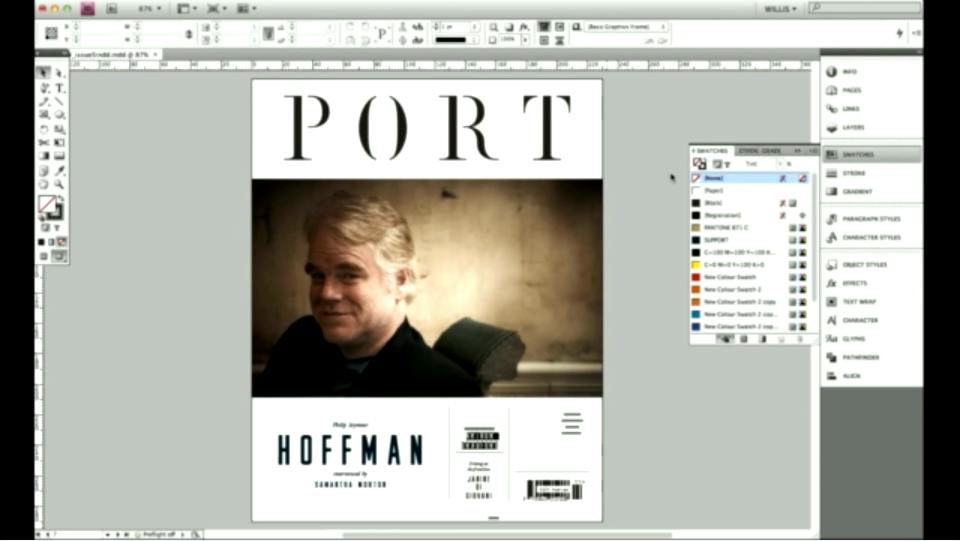
Task: Open Swatches panel flyout menu
Action: (x=811, y=151)
